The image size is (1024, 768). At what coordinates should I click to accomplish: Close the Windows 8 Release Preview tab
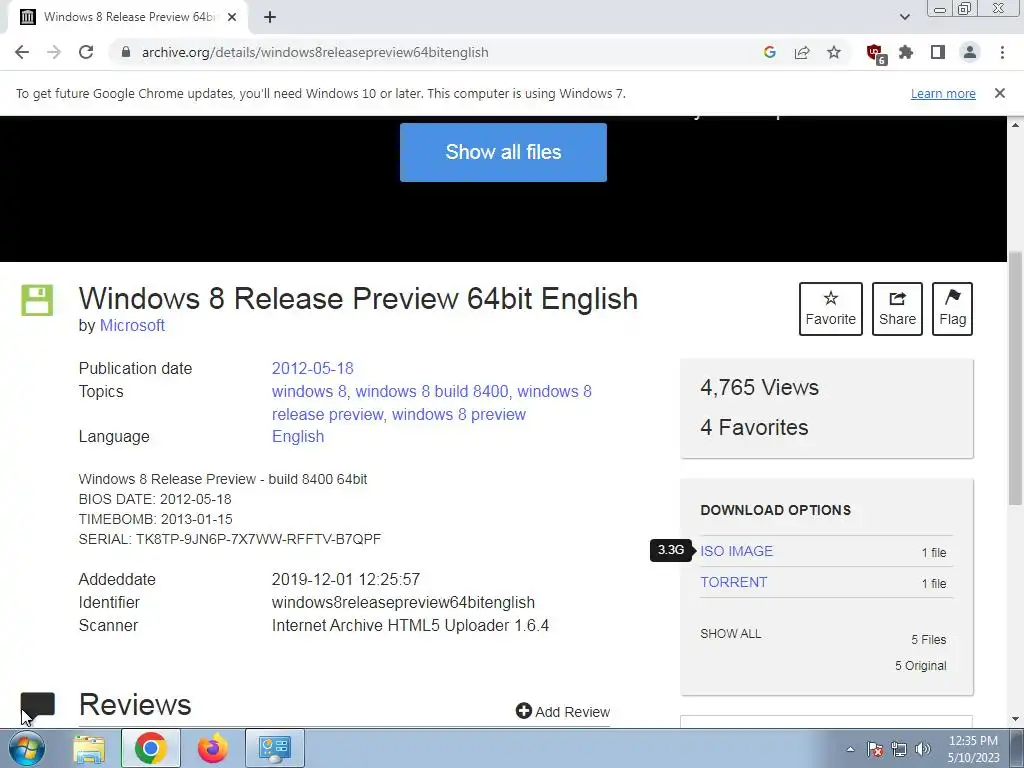[232, 17]
